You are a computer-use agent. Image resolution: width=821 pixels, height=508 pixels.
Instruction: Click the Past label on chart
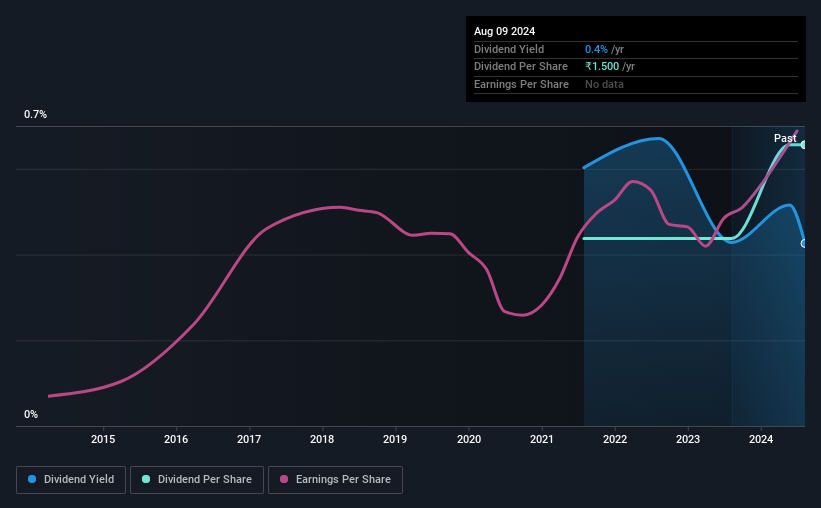pyautogui.click(x=785, y=138)
